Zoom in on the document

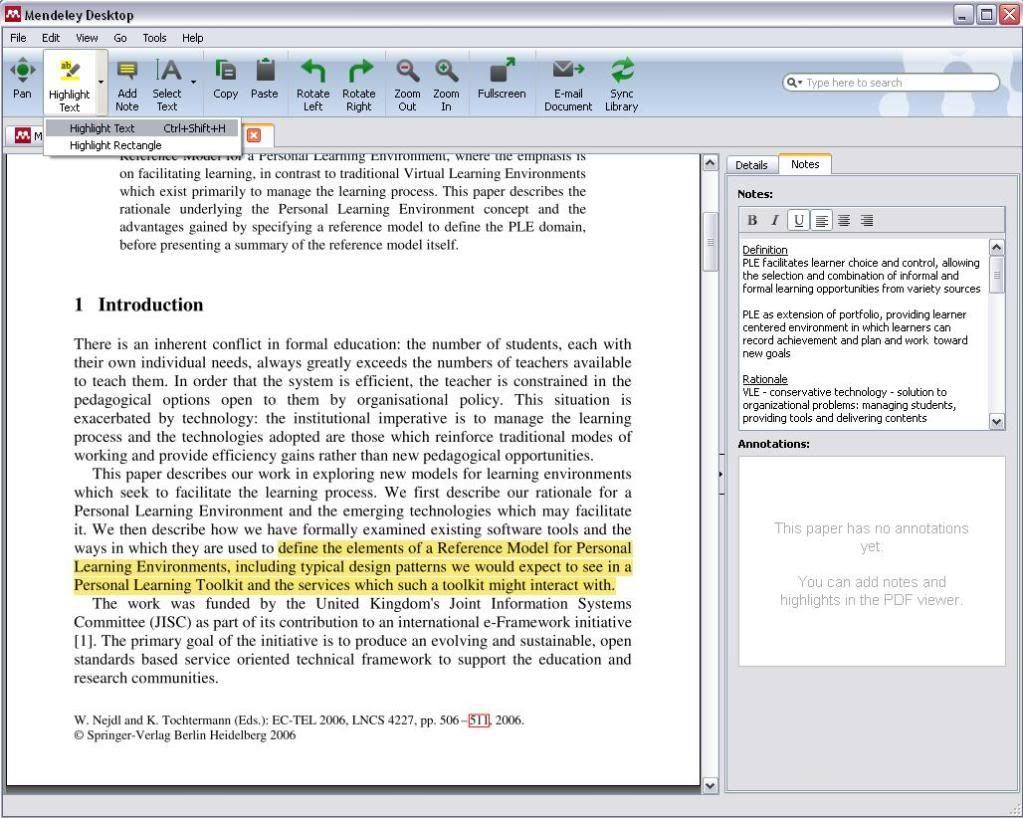pyautogui.click(x=446, y=85)
